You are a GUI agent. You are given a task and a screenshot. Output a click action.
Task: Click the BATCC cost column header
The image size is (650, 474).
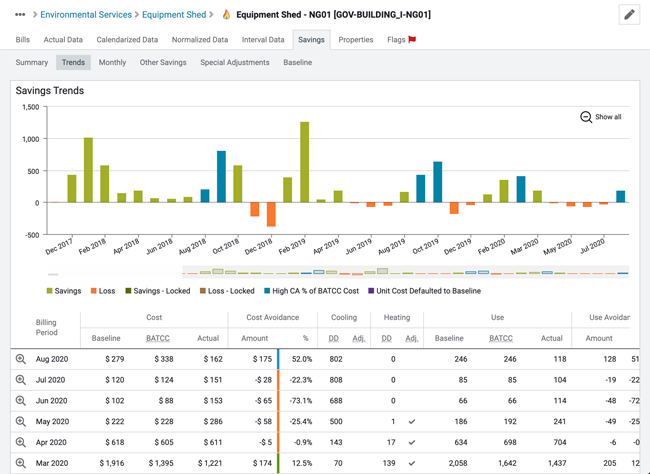point(158,338)
